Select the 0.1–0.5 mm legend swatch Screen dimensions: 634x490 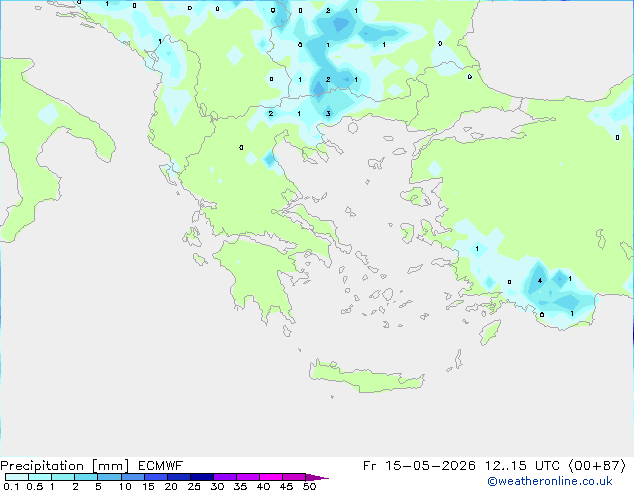[x=17, y=477]
